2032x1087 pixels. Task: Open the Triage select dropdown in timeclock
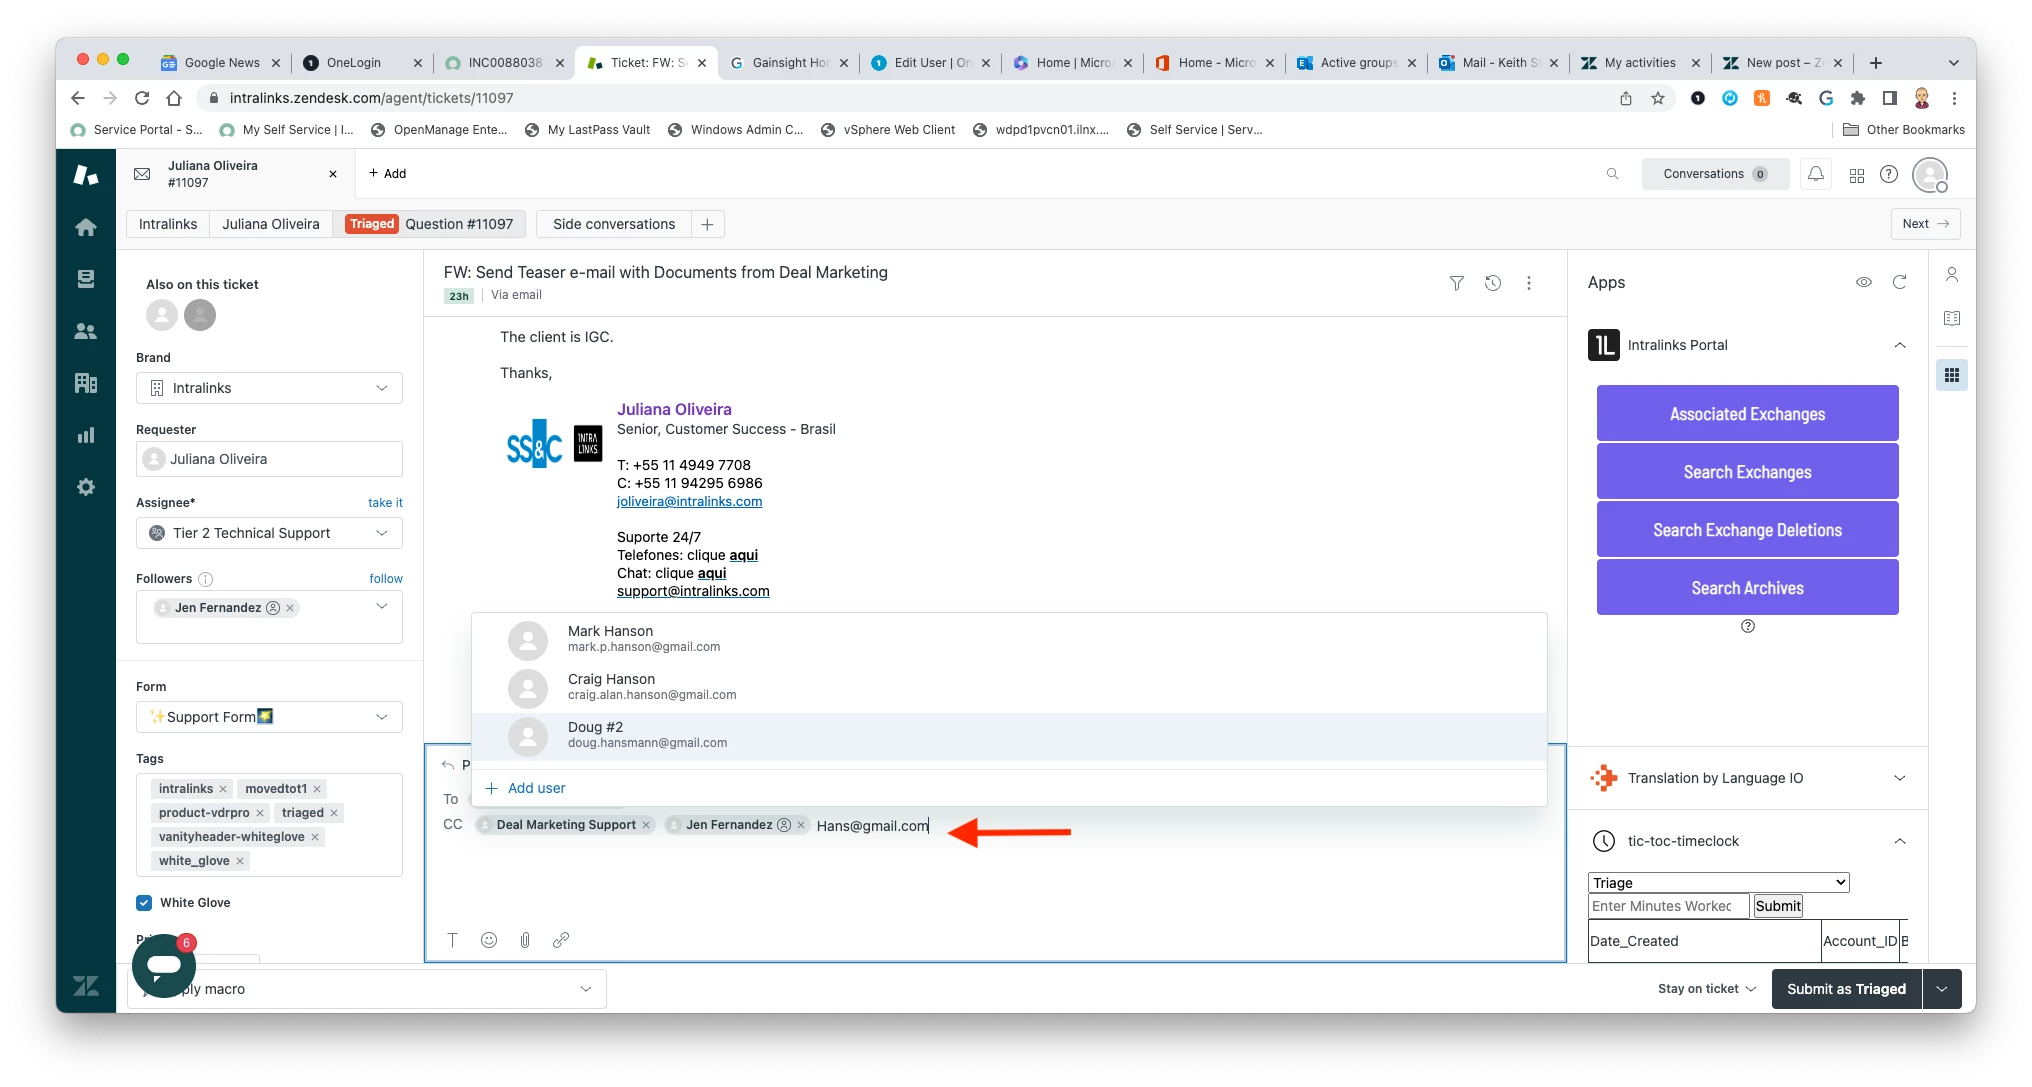[x=1718, y=882]
